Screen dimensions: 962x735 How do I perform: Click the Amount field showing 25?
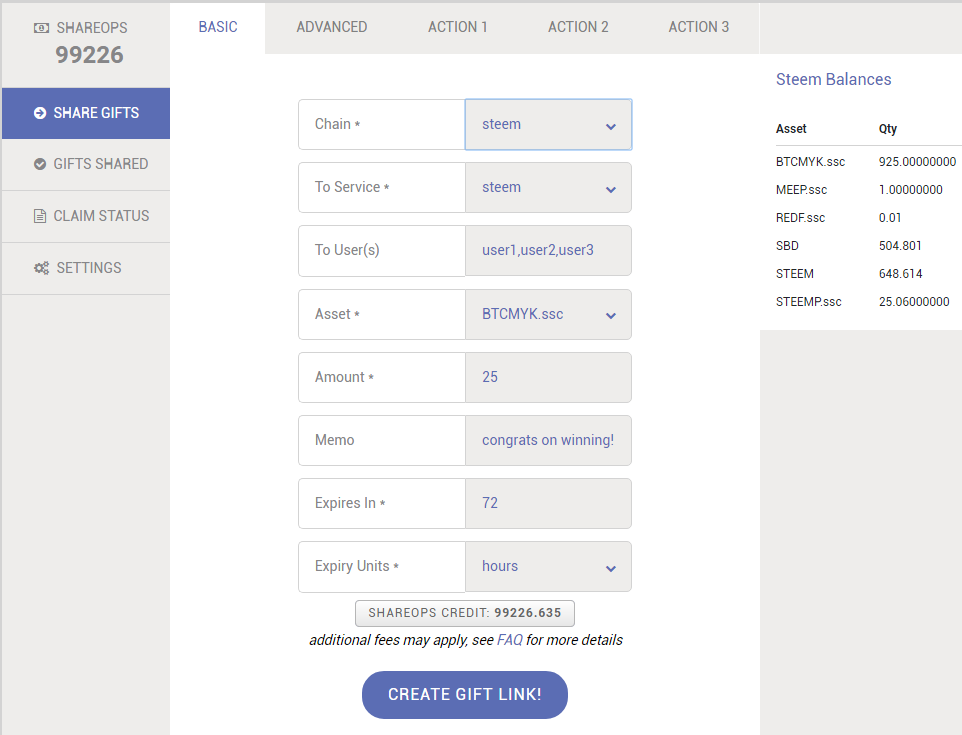(x=548, y=377)
